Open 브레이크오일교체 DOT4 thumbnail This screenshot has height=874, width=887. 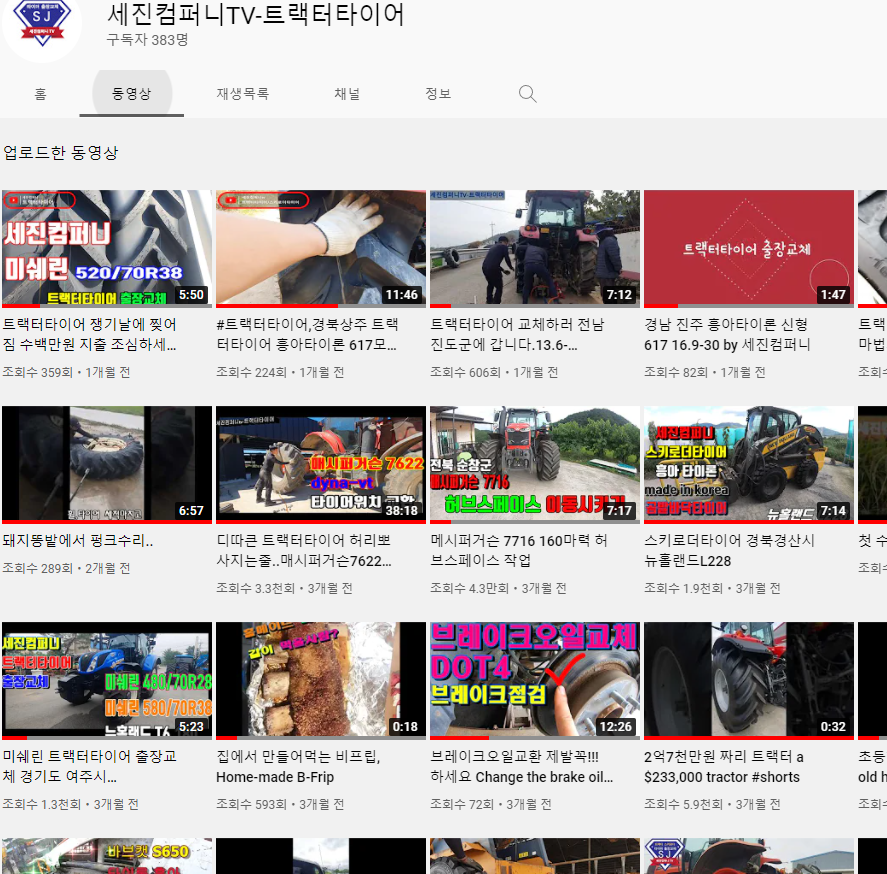coord(535,680)
